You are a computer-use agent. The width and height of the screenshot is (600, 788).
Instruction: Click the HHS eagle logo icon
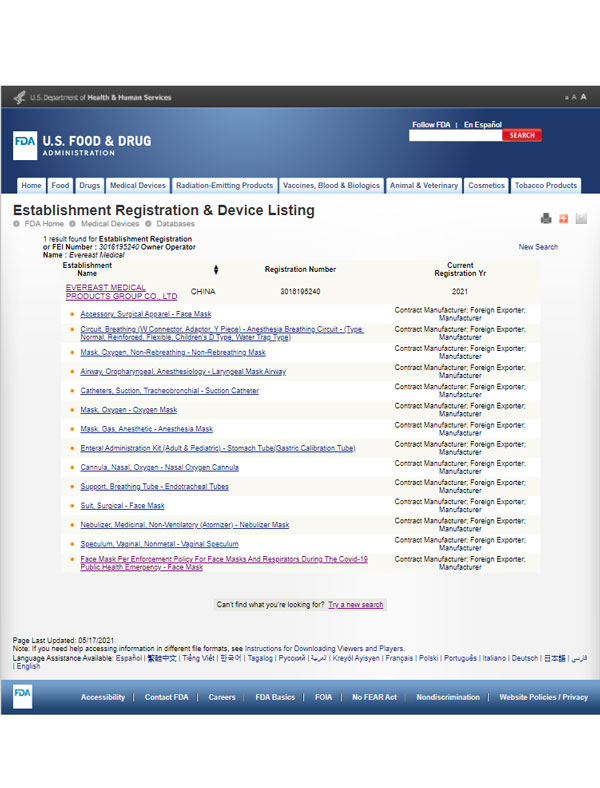pos(20,97)
